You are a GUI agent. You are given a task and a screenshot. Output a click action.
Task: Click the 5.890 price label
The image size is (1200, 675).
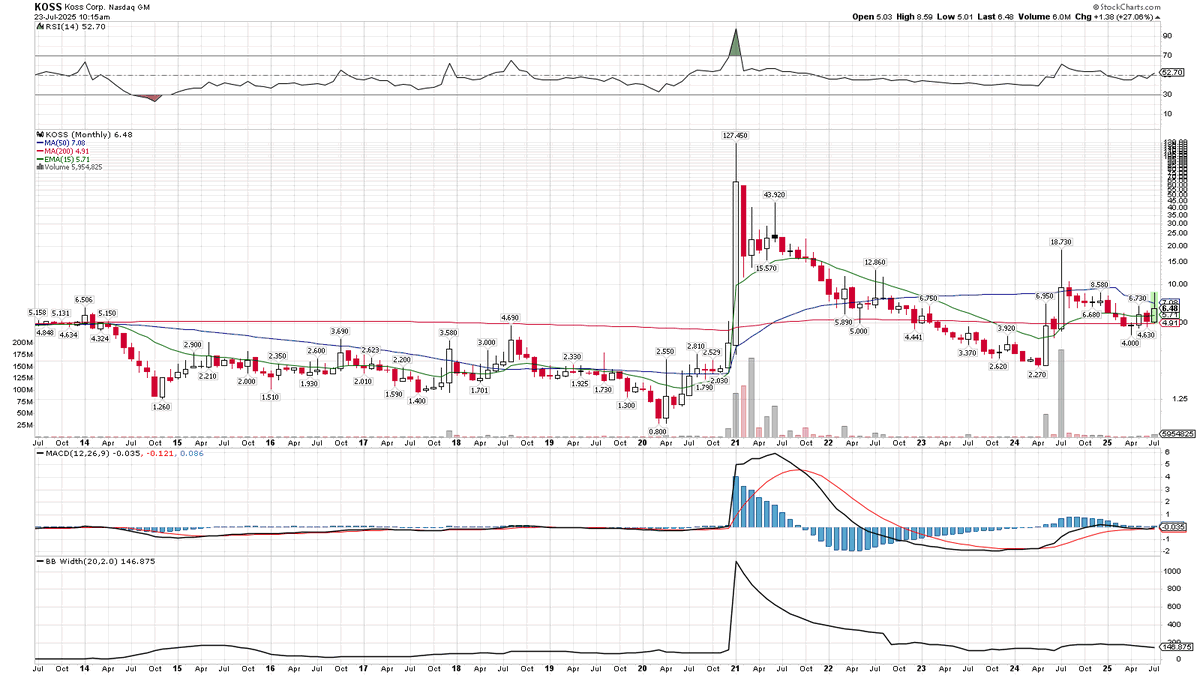click(x=843, y=322)
